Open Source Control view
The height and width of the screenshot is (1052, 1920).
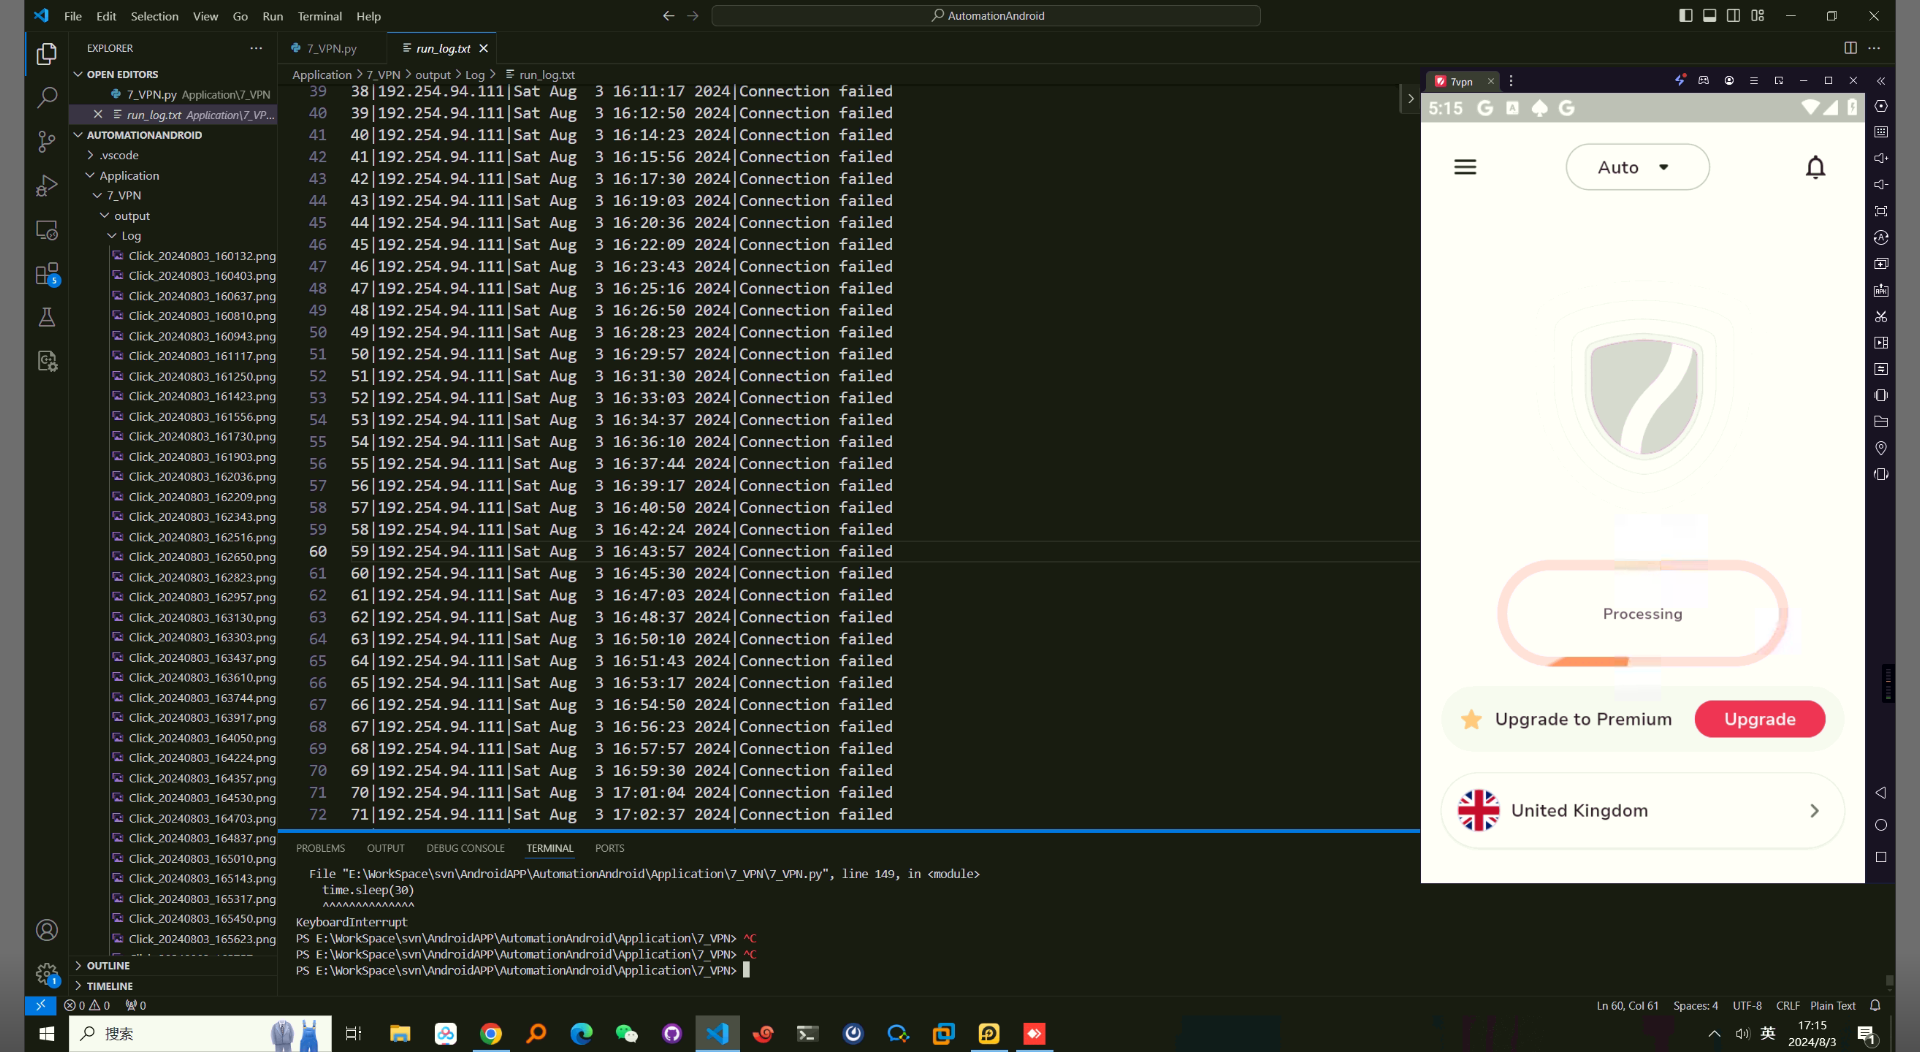pyautogui.click(x=47, y=142)
